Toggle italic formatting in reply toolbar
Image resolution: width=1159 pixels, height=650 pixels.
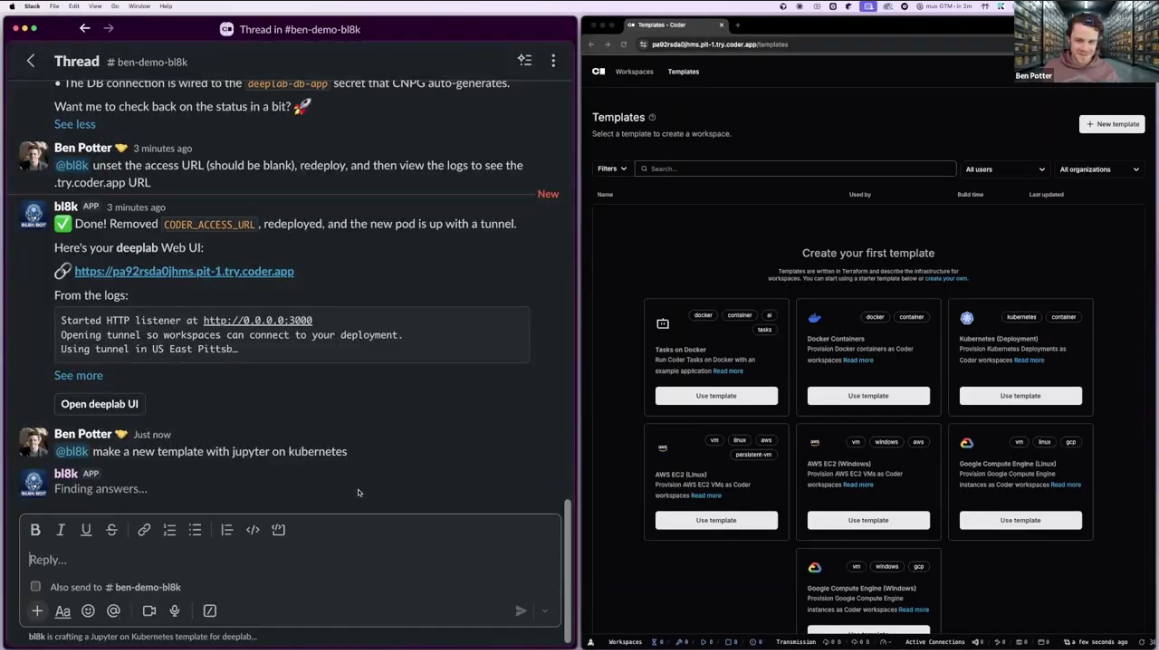(x=61, y=529)
